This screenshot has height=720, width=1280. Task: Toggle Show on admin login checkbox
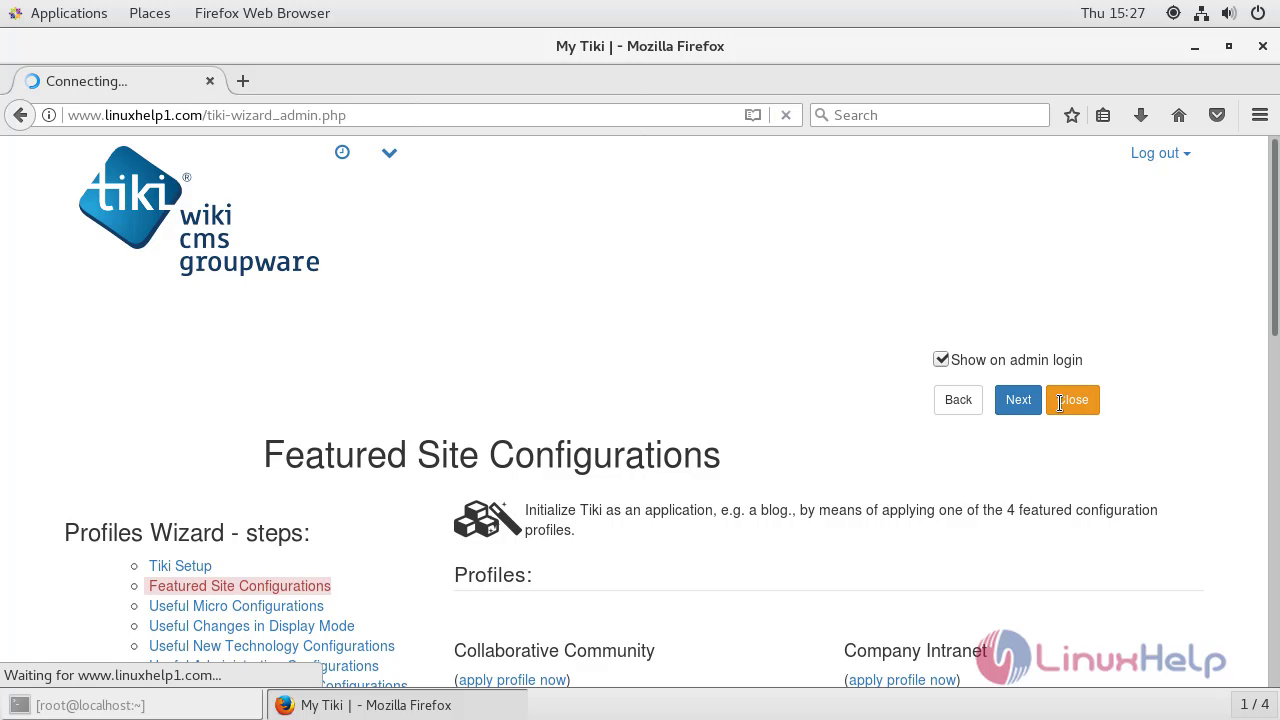pyautogui.click(x=941, y=359)
